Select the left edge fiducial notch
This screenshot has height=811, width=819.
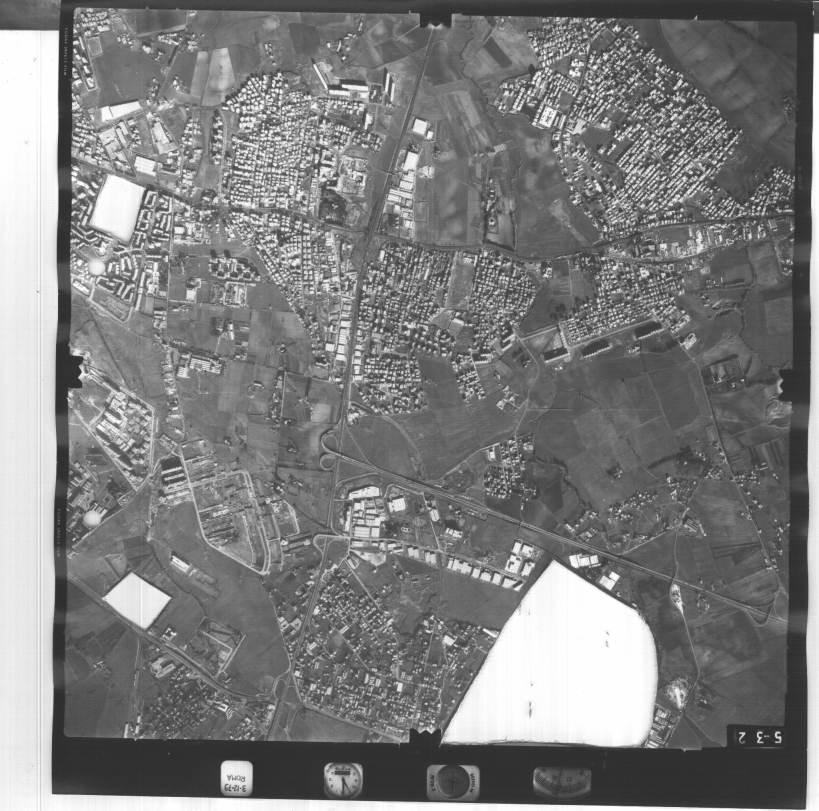pyautogui.click(x=70, y=371)
